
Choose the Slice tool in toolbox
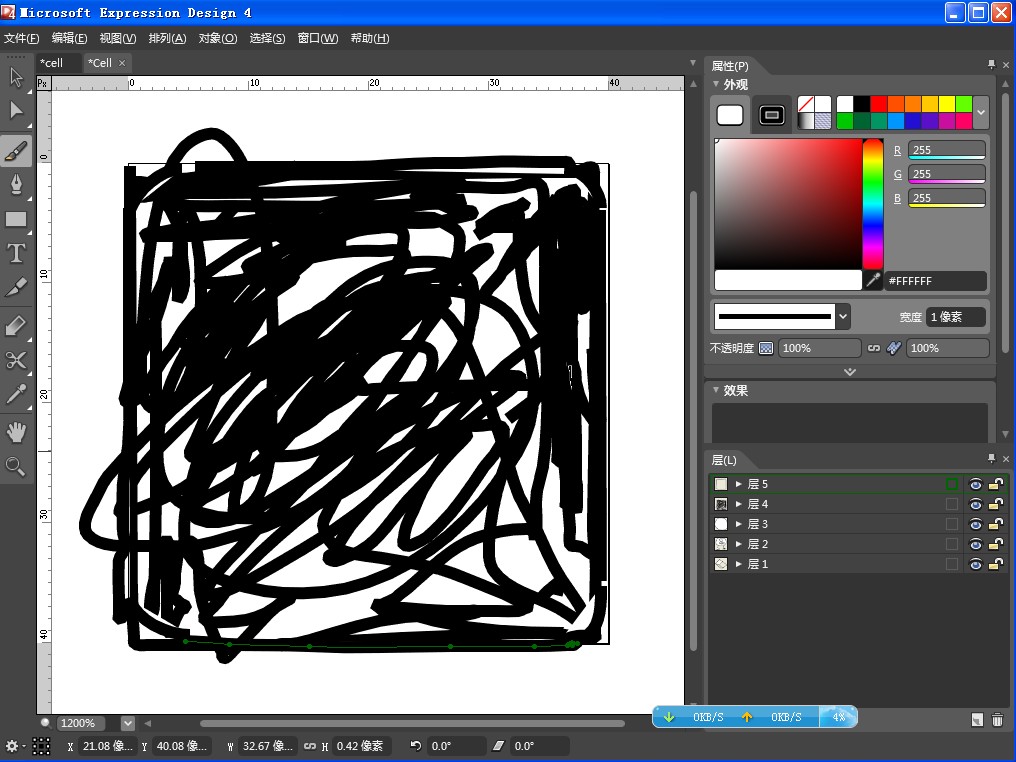coord(16,287)
